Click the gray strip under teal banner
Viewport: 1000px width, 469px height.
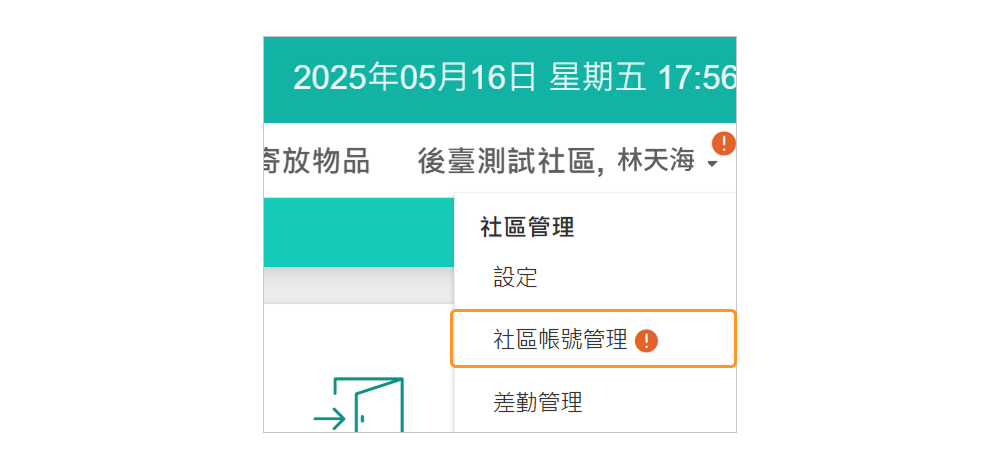(358, 285)
